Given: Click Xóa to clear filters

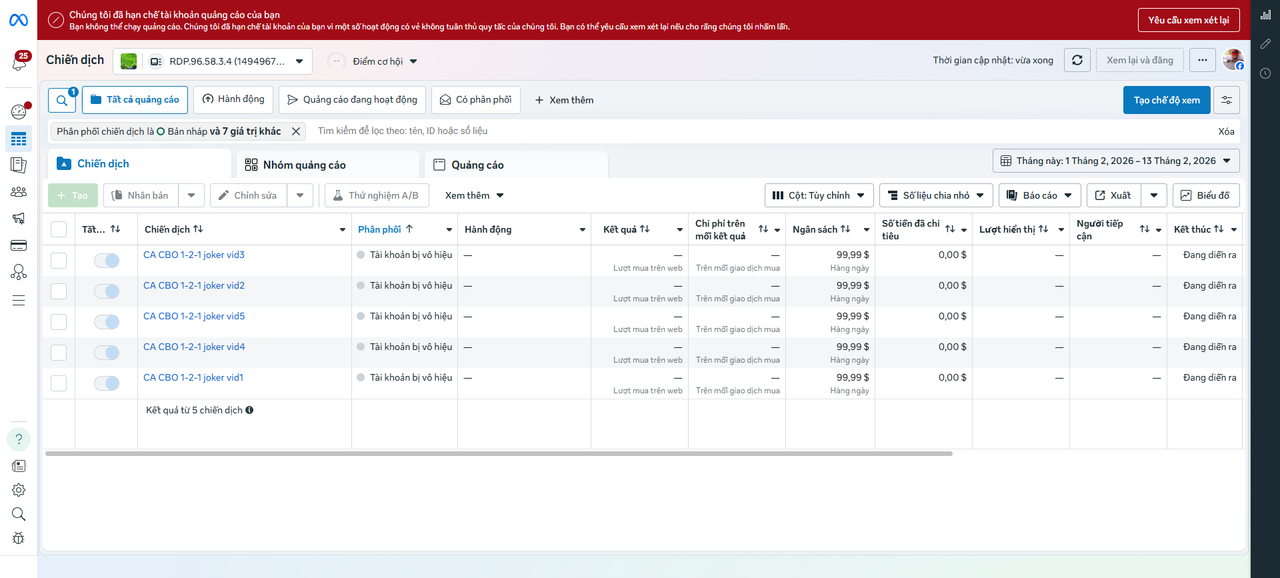Looking at the screenshot, I should coord(1226,131).
